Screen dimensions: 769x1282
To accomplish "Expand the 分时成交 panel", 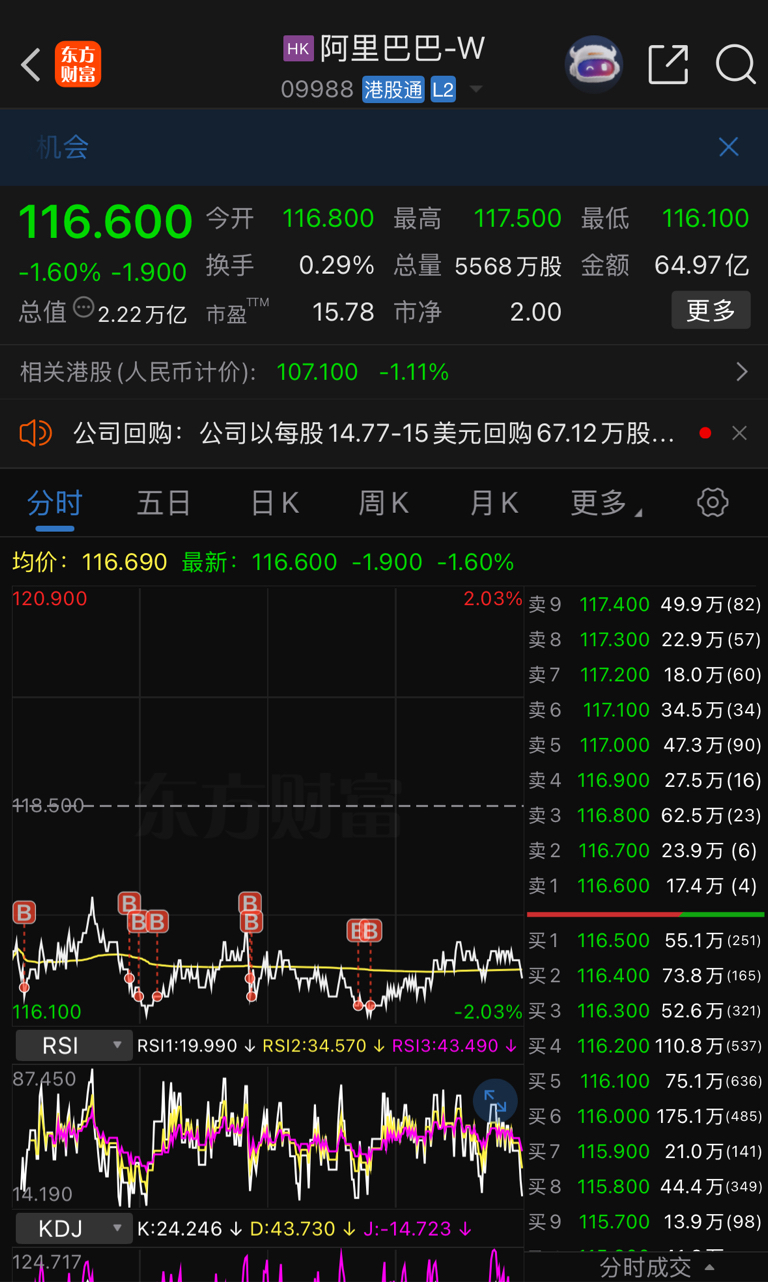I will coord(656,1267).
